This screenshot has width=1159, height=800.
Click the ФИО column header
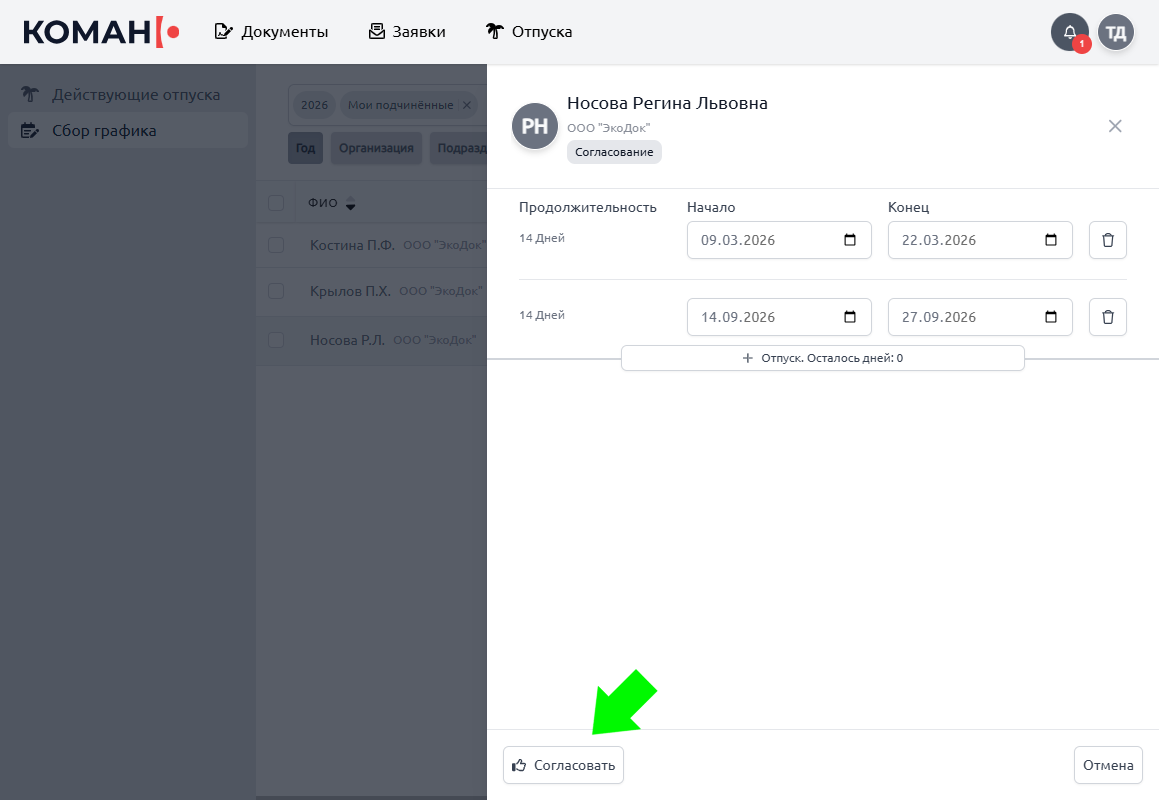[322, 203]
